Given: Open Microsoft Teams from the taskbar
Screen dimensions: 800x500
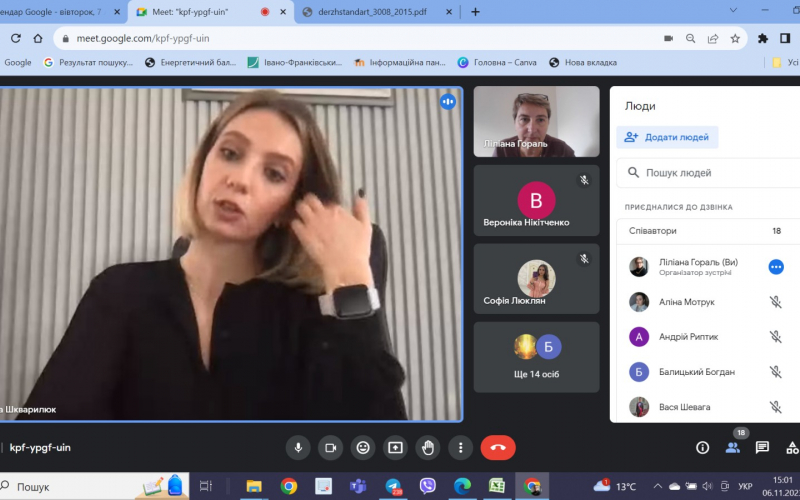Looking at the screenshot, I should (358, 486).
